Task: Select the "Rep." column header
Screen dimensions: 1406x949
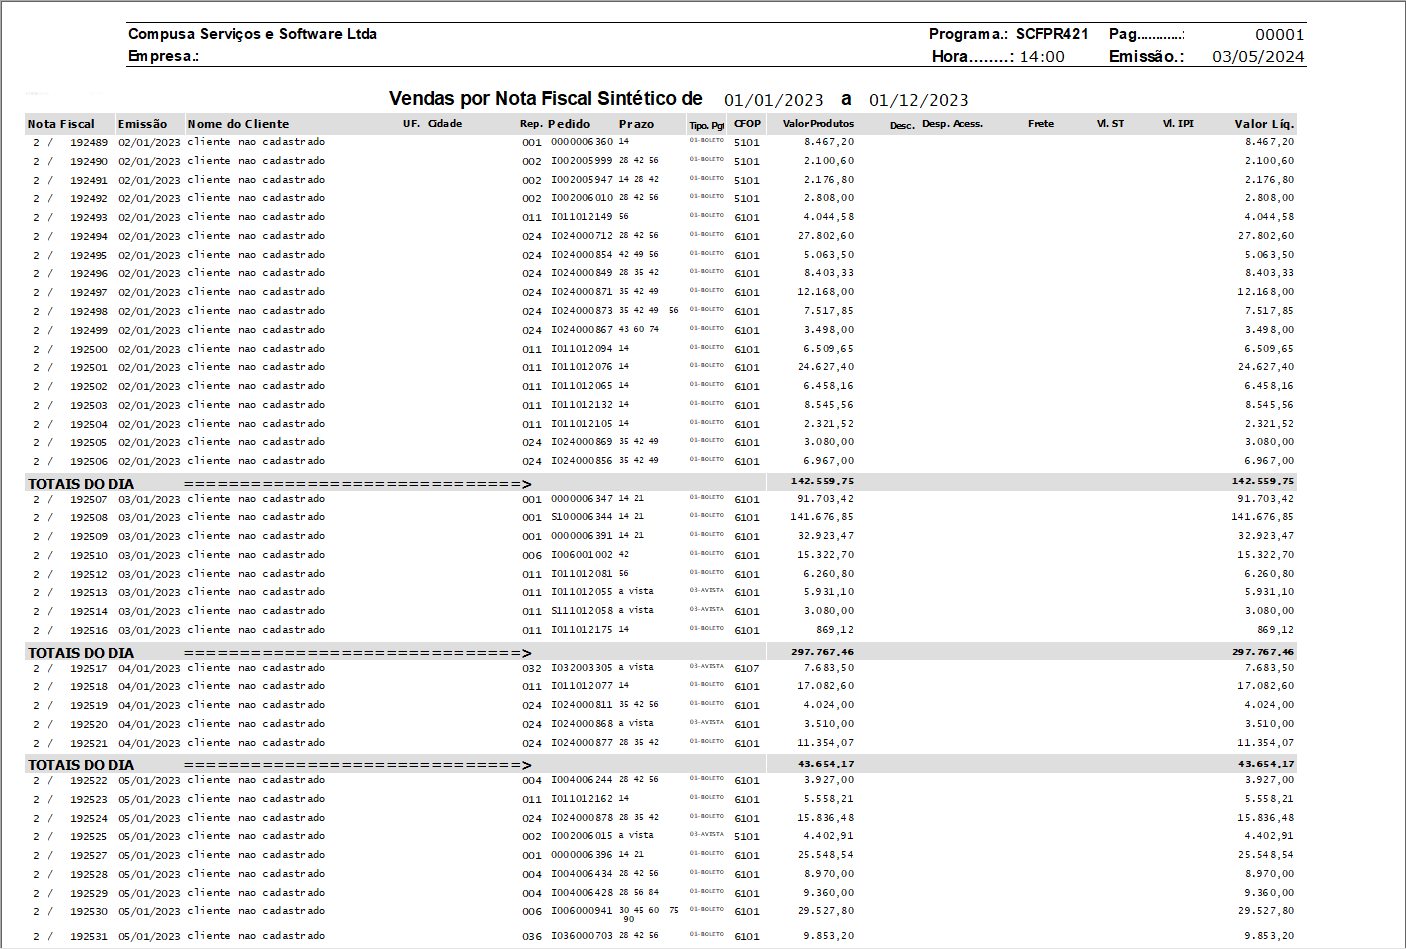Action: (531, 124)
